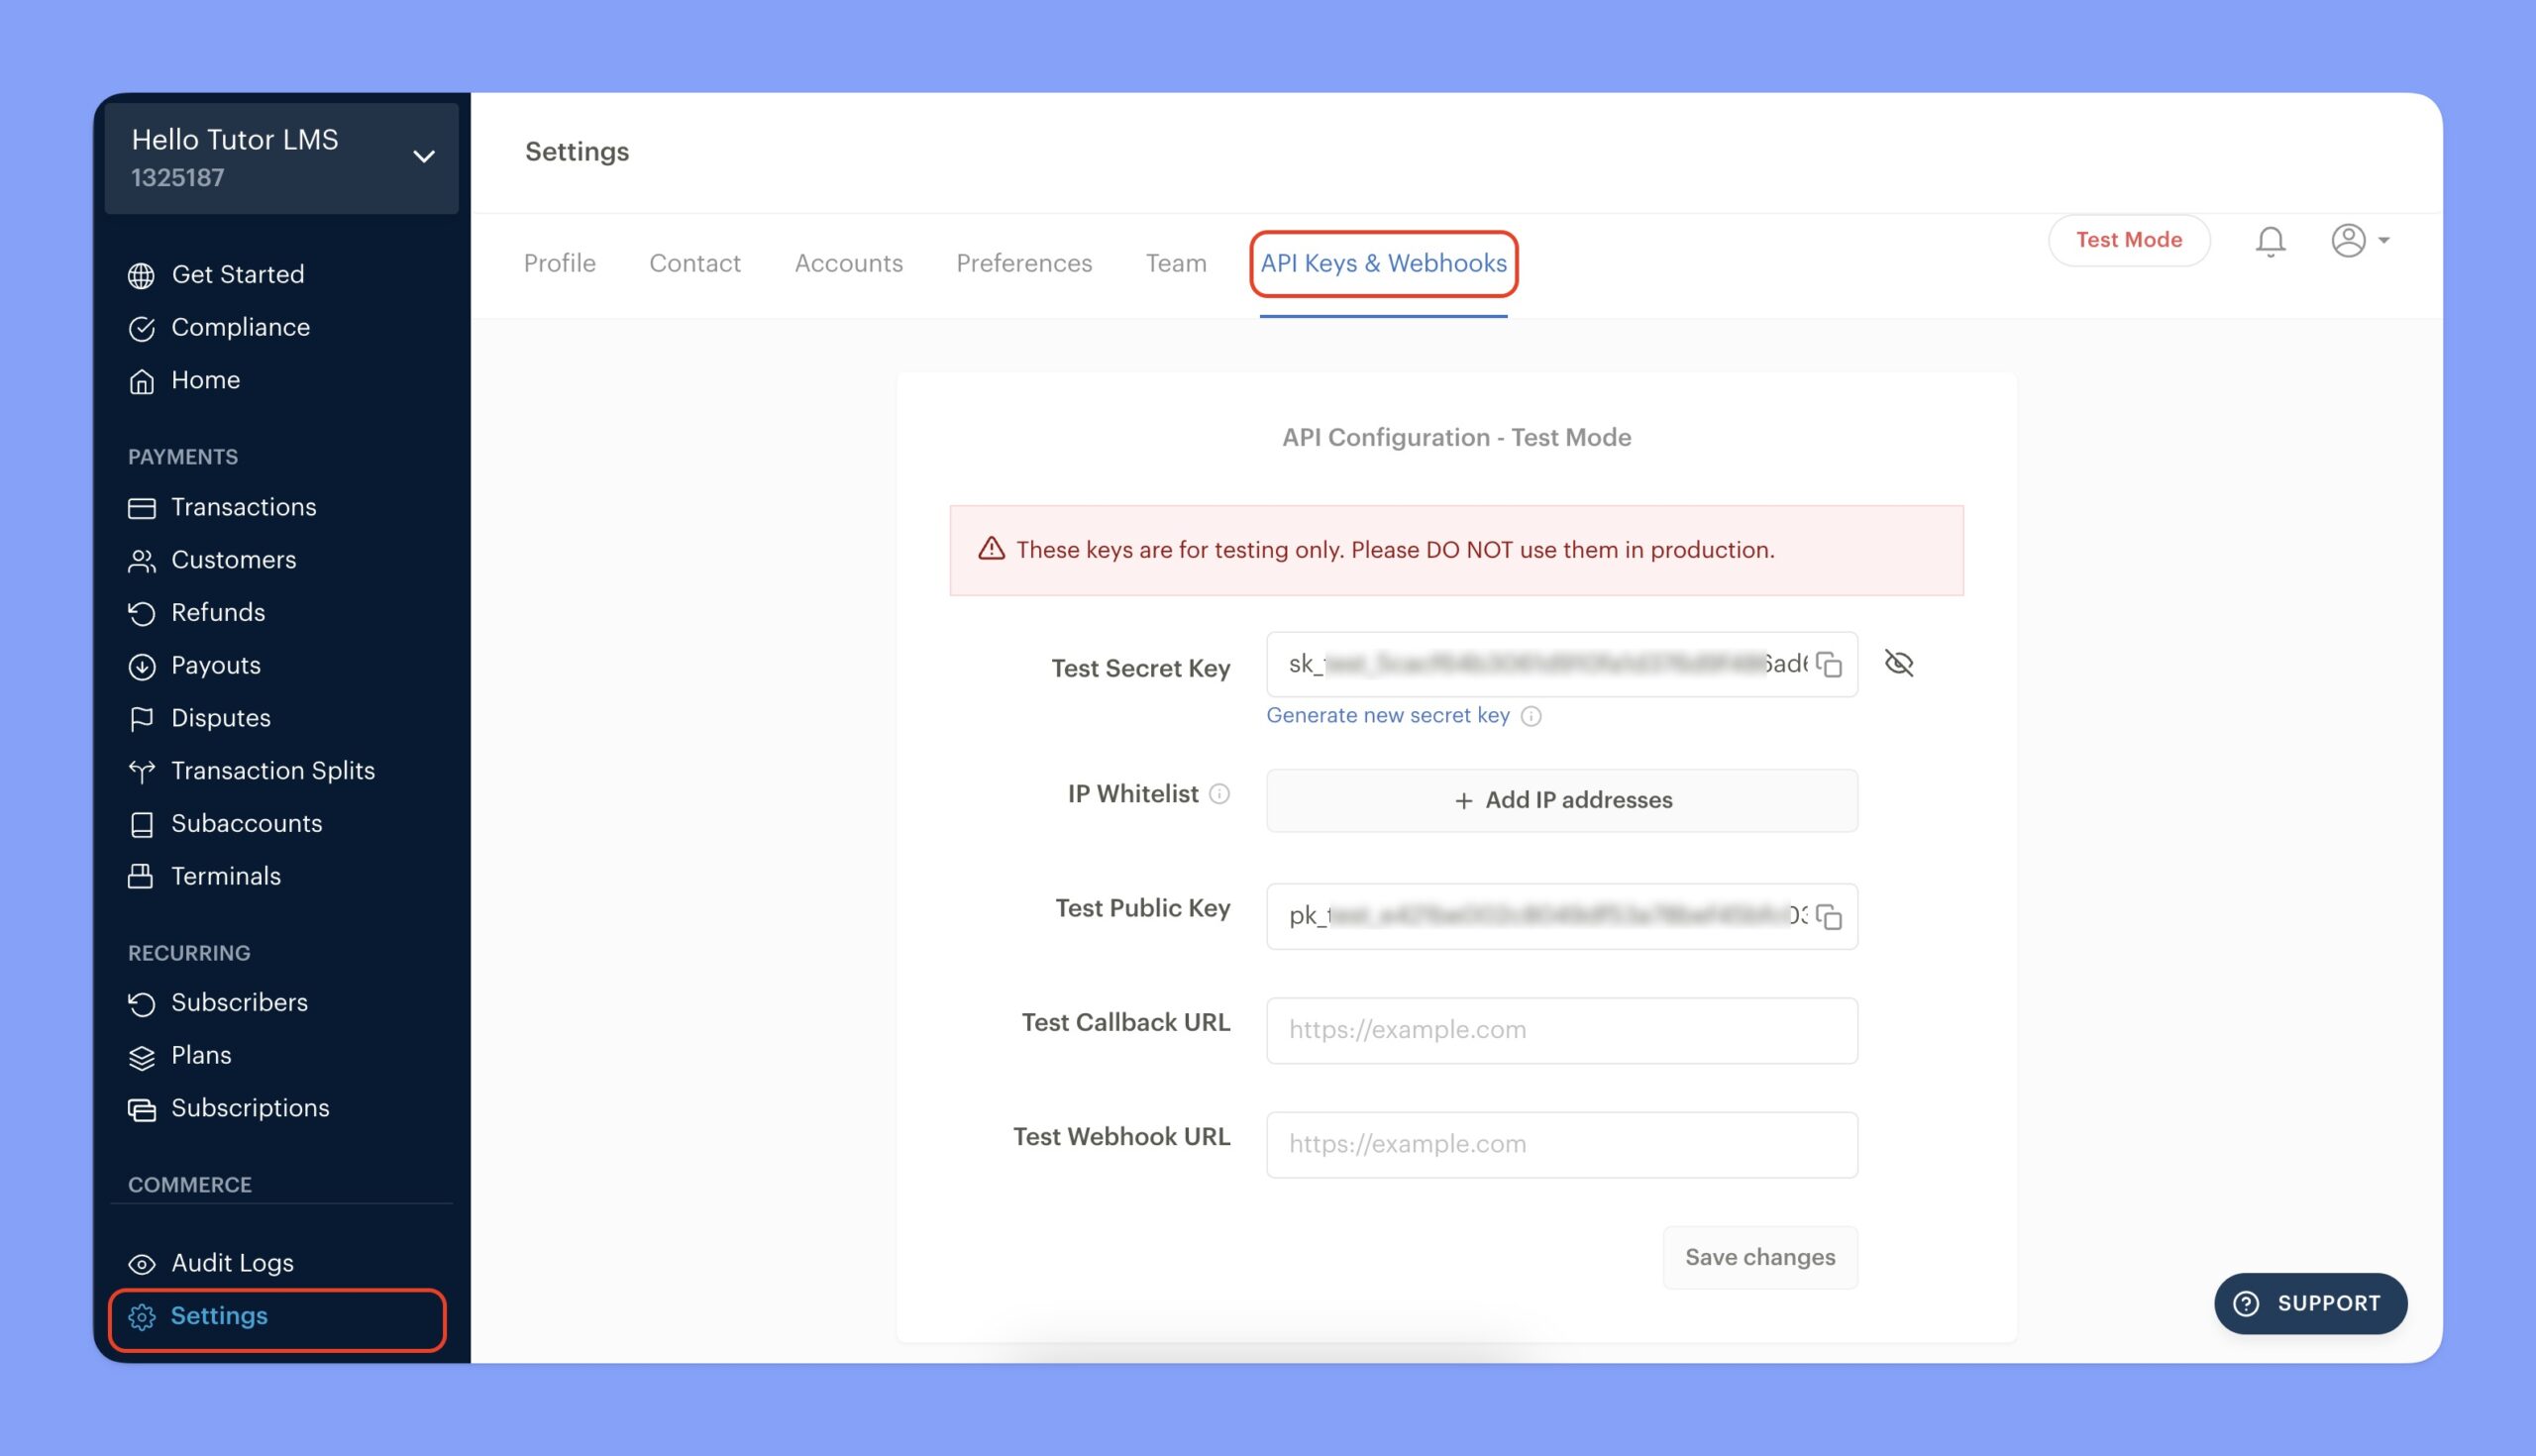Open Get Started globe icon

[142, 275]
